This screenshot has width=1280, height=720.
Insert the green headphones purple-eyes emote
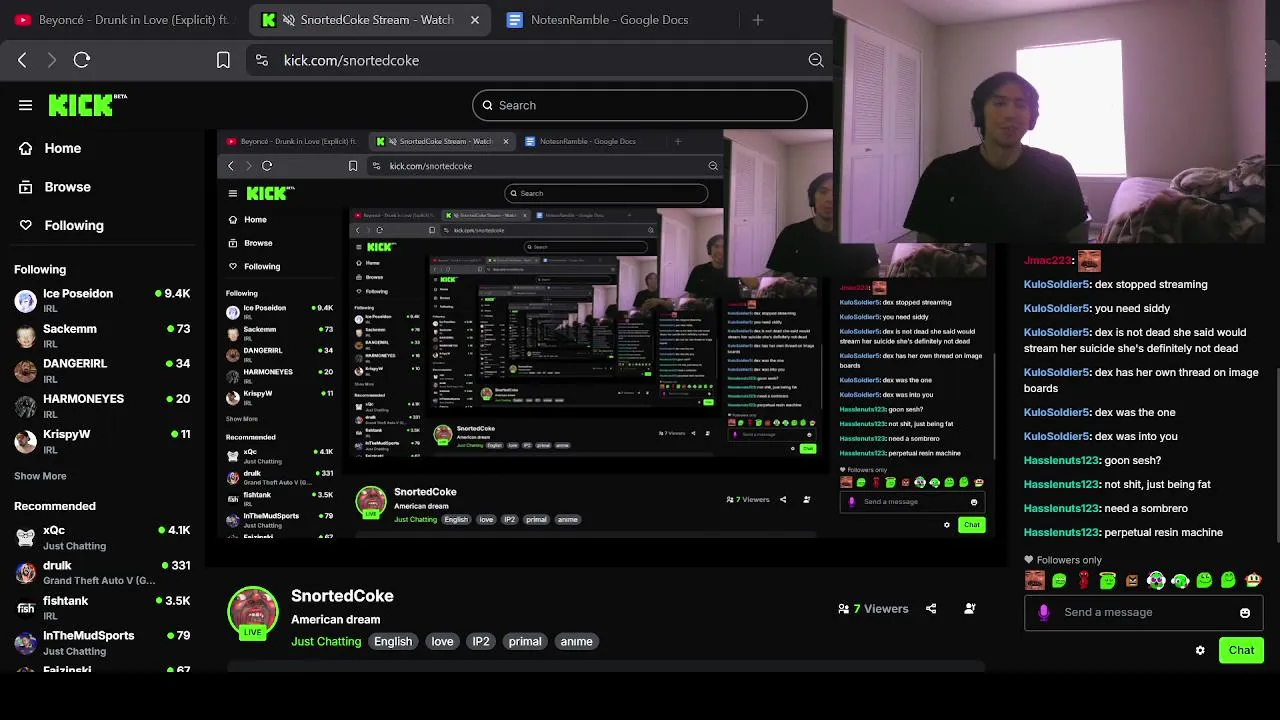[x=1156, y=580]
